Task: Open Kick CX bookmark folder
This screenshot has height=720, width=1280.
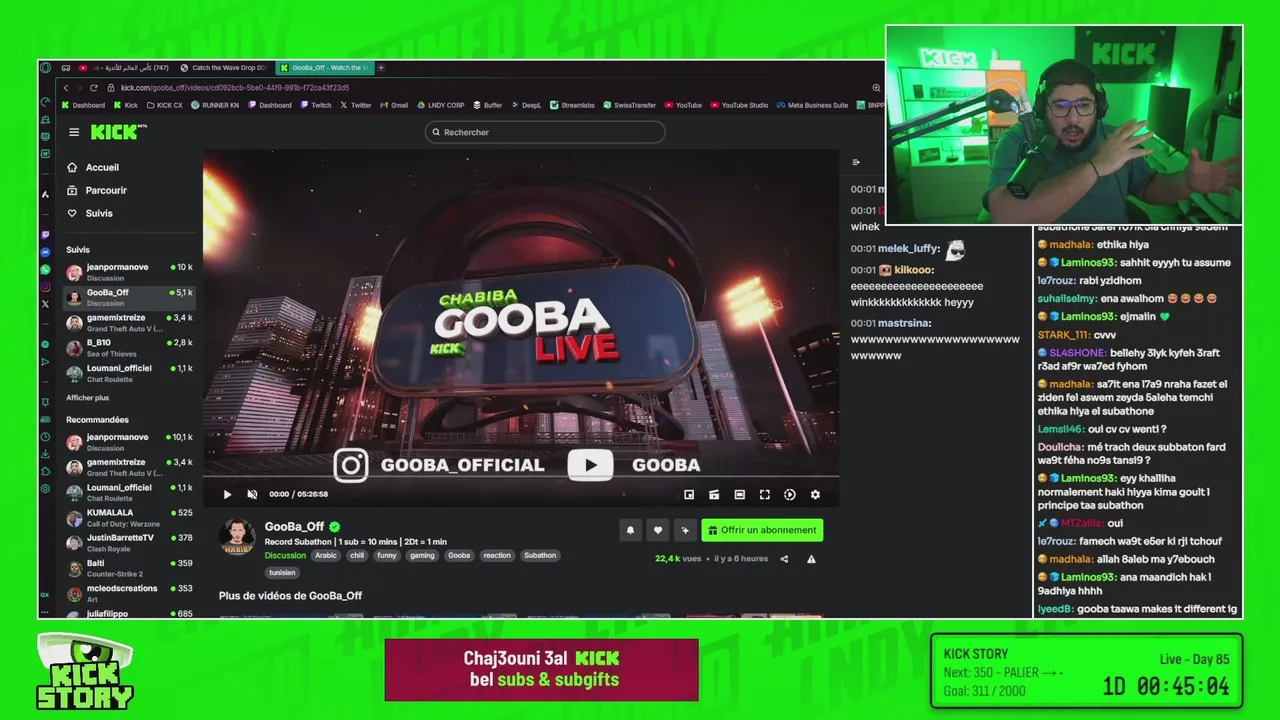Action: [x=164, y=105]
